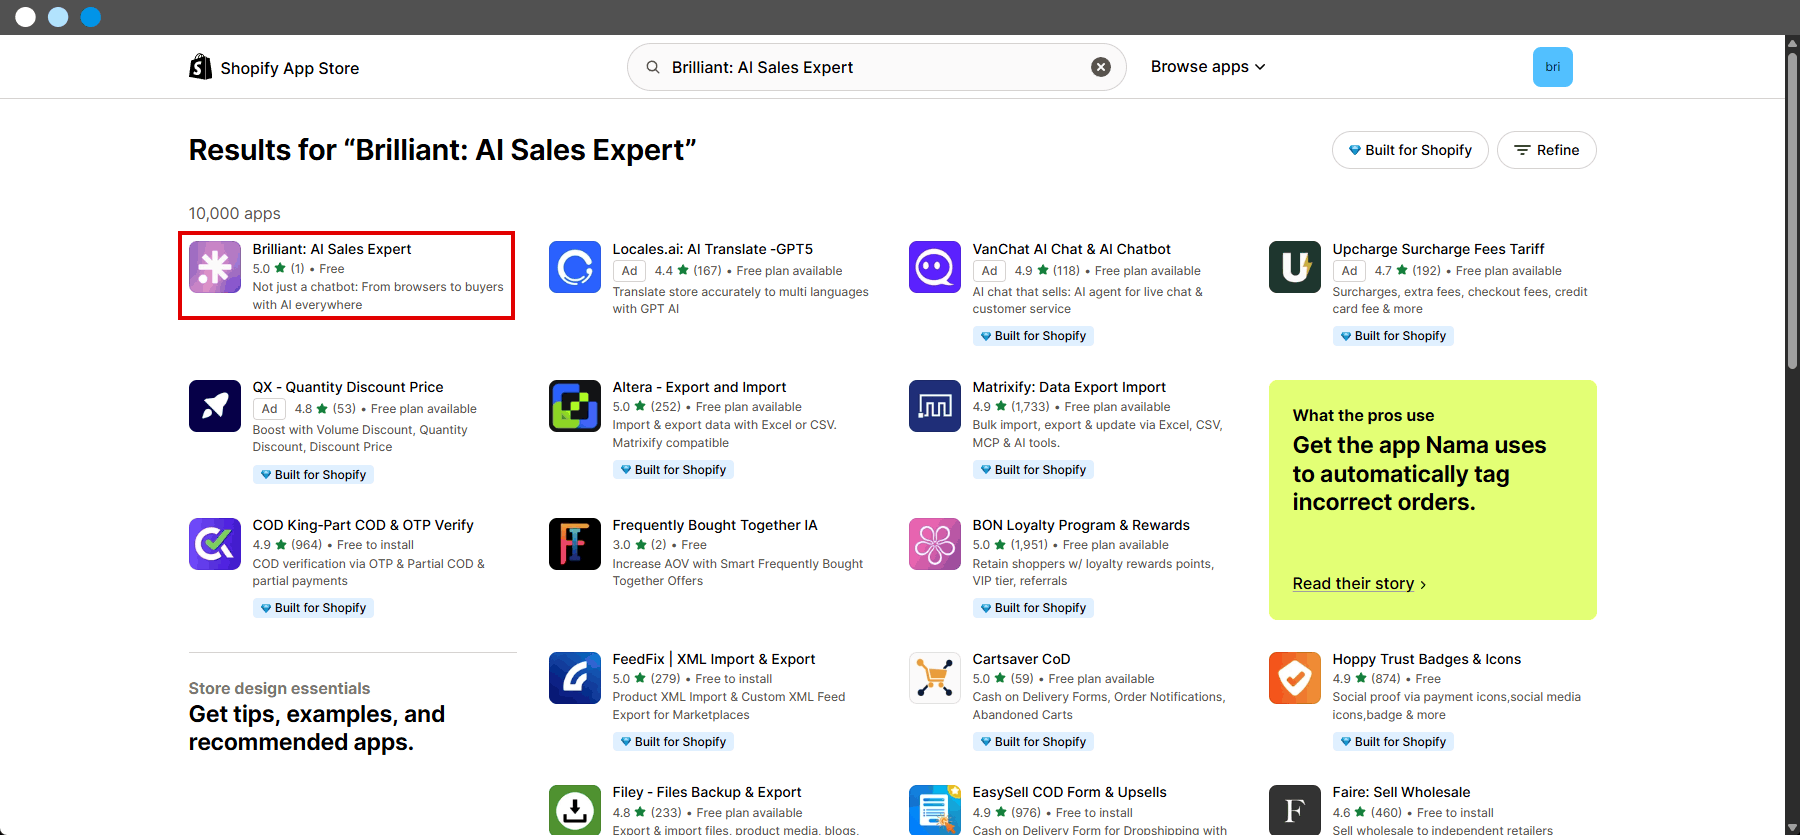The width and height of the screenshot is (1800, 835).
Task: Open the bri account avatar menu
Action: 1553,67
